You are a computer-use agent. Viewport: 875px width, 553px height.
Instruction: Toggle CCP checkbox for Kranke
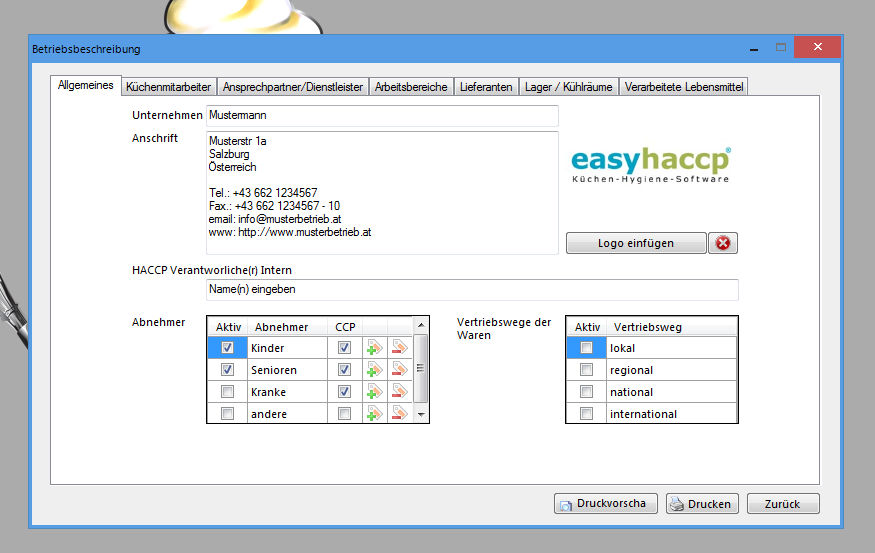coord(344,392)
